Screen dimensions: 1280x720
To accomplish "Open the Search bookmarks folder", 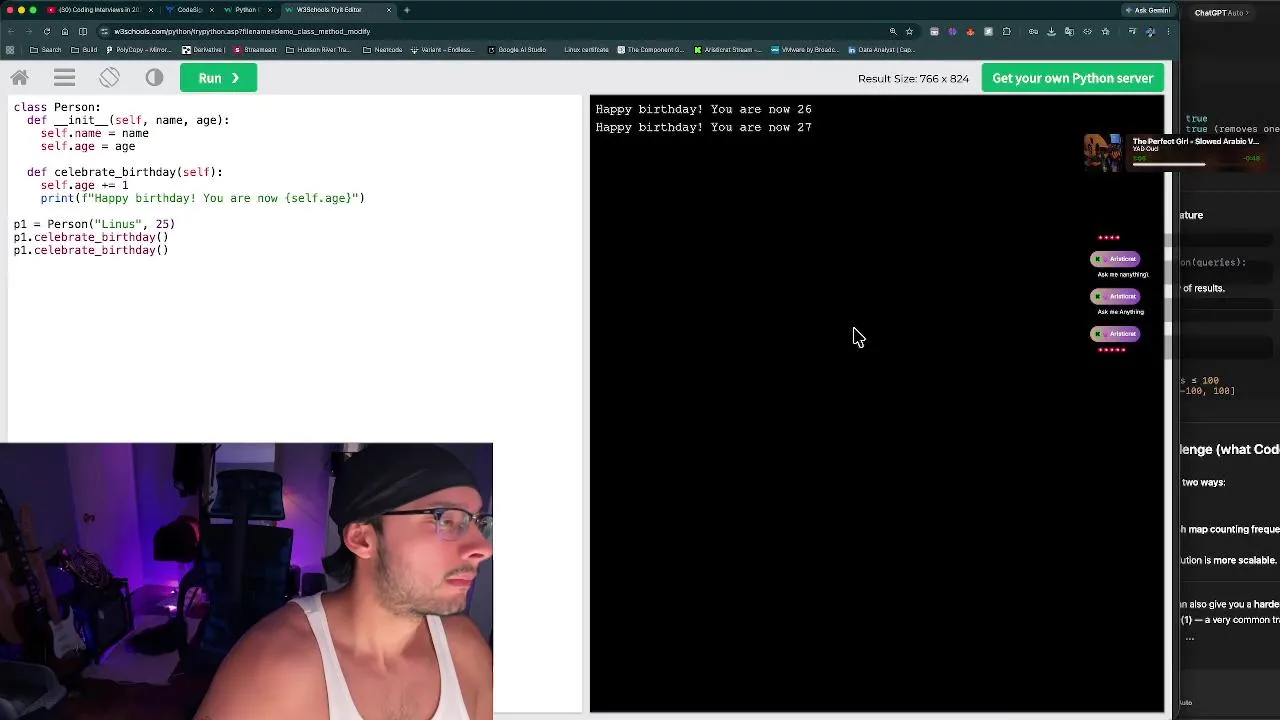I will point(46,49).
